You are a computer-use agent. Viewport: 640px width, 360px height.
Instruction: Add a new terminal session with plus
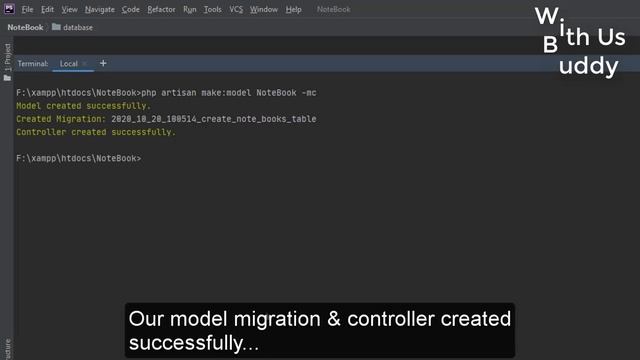tap(103, 63)
